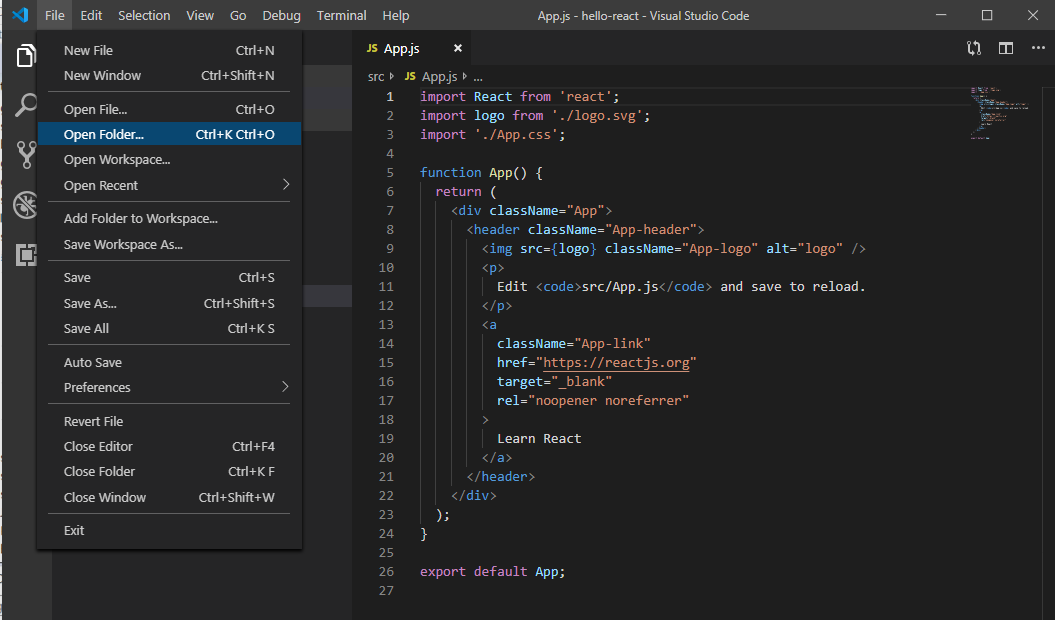The height and width of the screenshot is (620, 1055).
Task: Click the 'export default App;' code line
Action: pyautogui.click(x=493, y=572)
